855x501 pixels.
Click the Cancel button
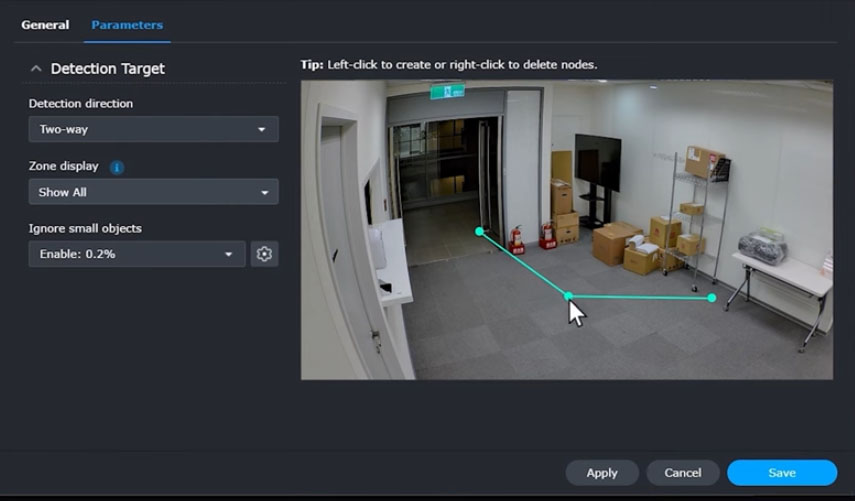(682, 473)
